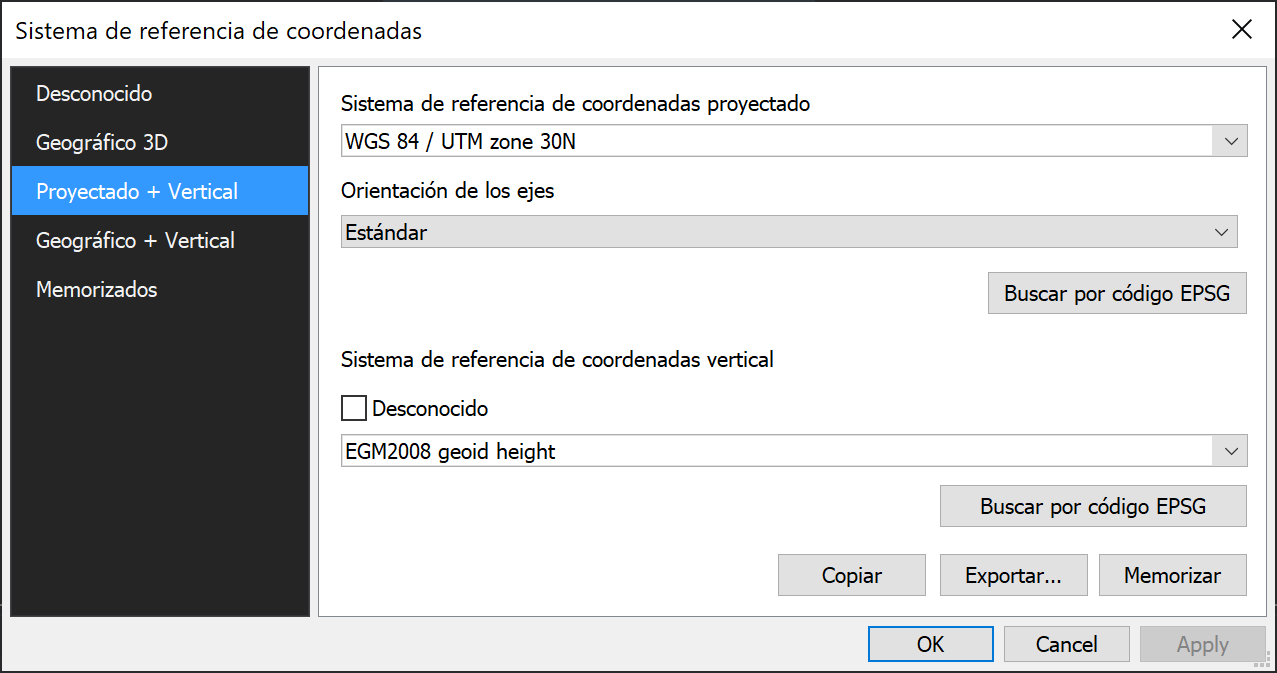Expand the projected coordinate system dropdown arrow
This screenshot has width=1277, height=673.
tap(1230, 141)
